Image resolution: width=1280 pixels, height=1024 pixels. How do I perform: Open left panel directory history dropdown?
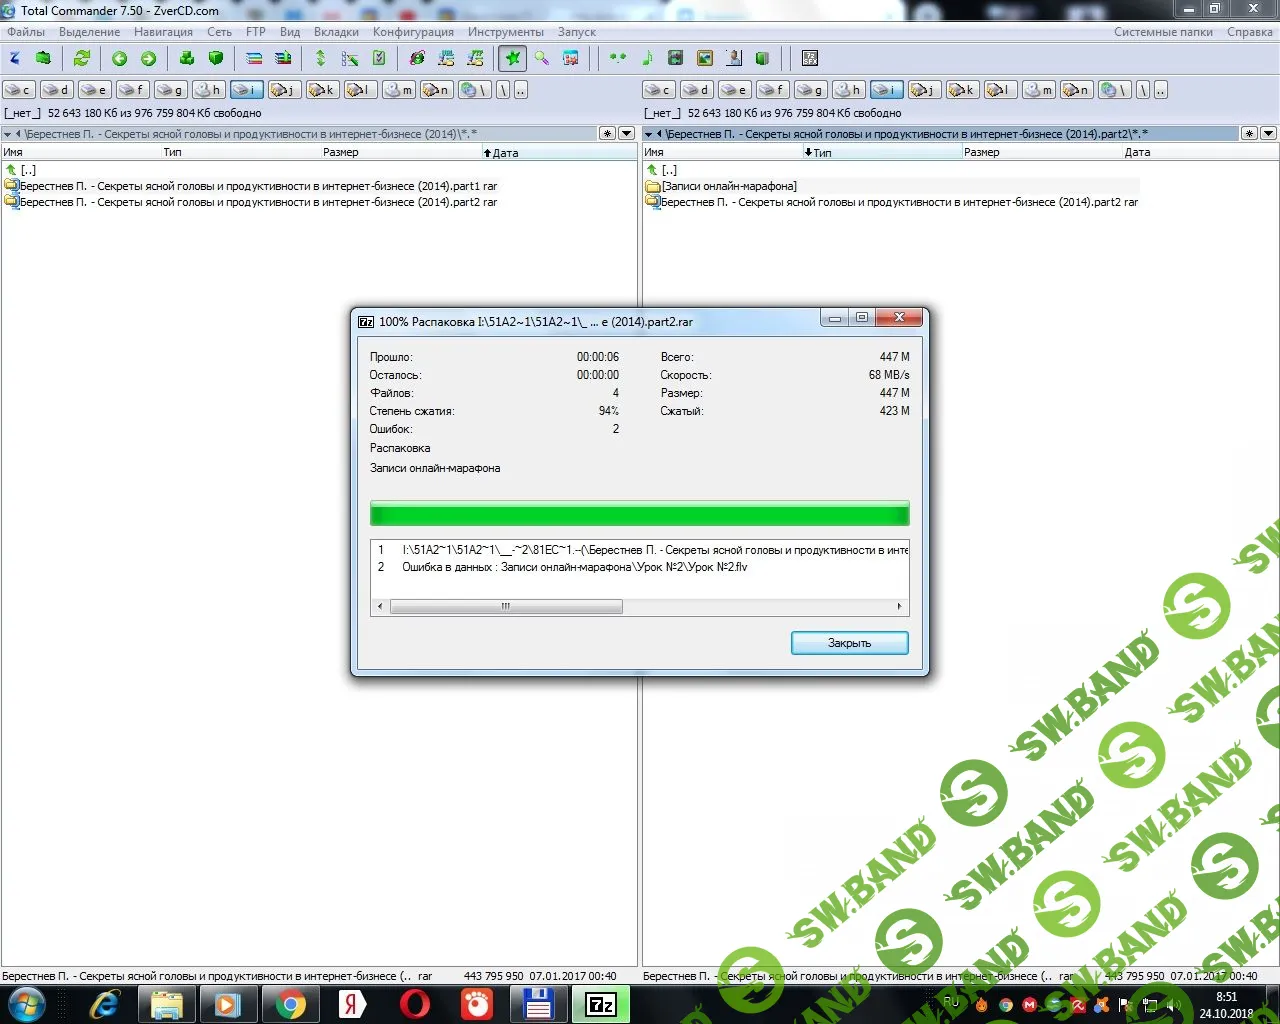[626, 133]
